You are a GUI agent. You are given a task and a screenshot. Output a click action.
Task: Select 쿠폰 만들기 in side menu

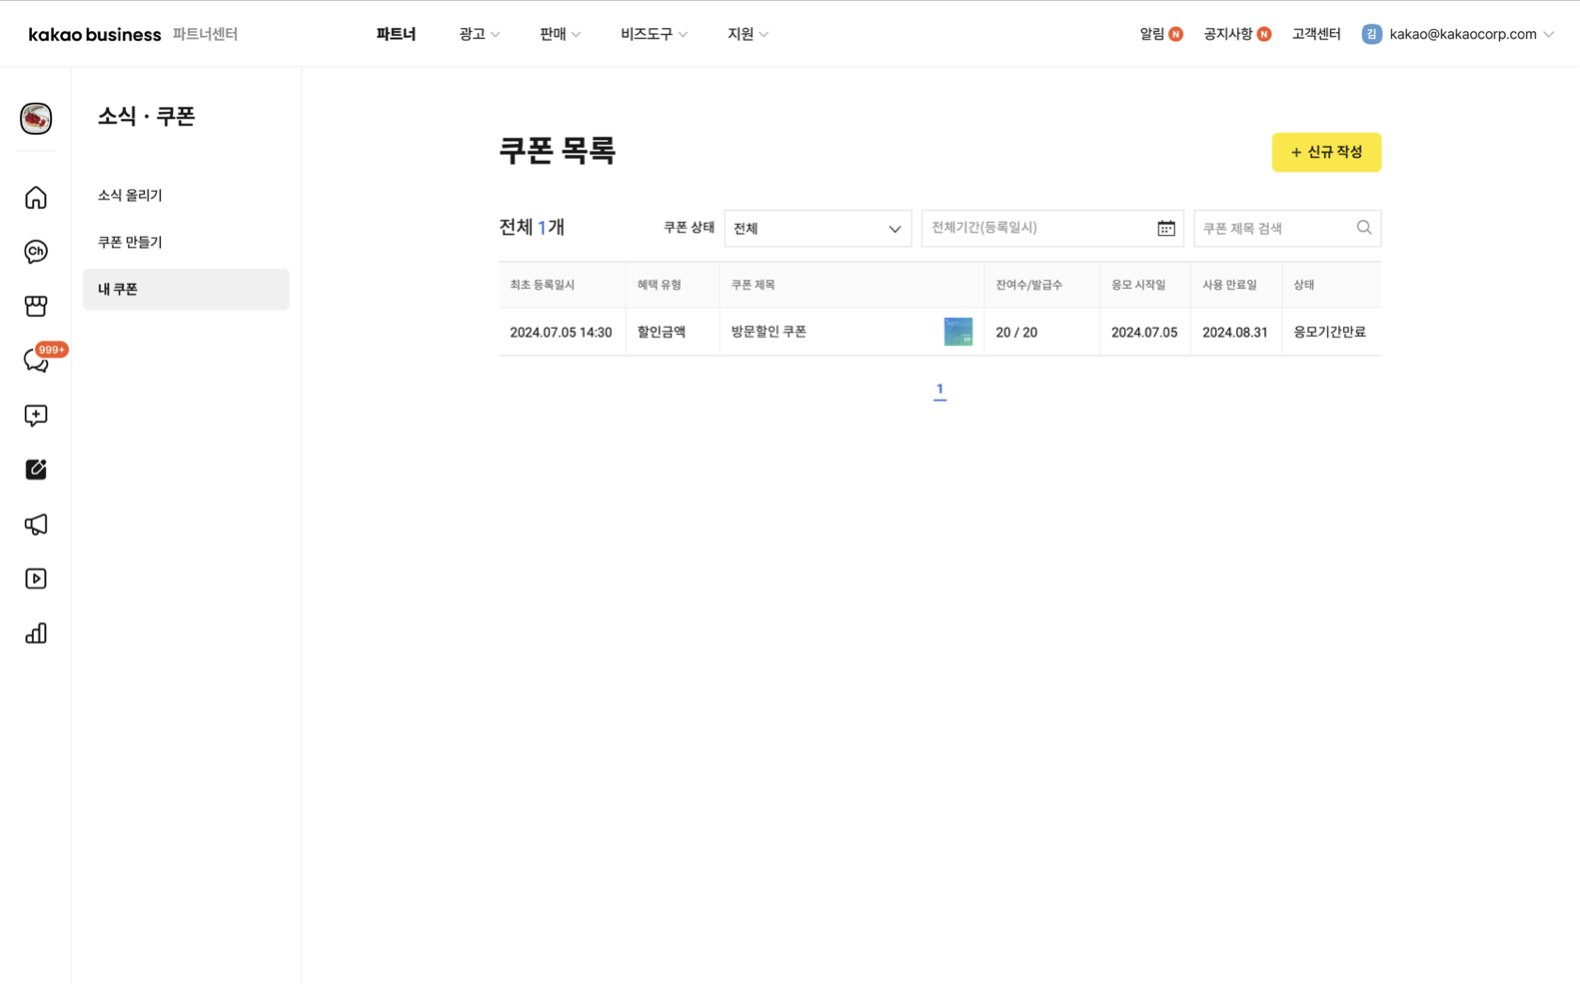(x=130, y=242)
